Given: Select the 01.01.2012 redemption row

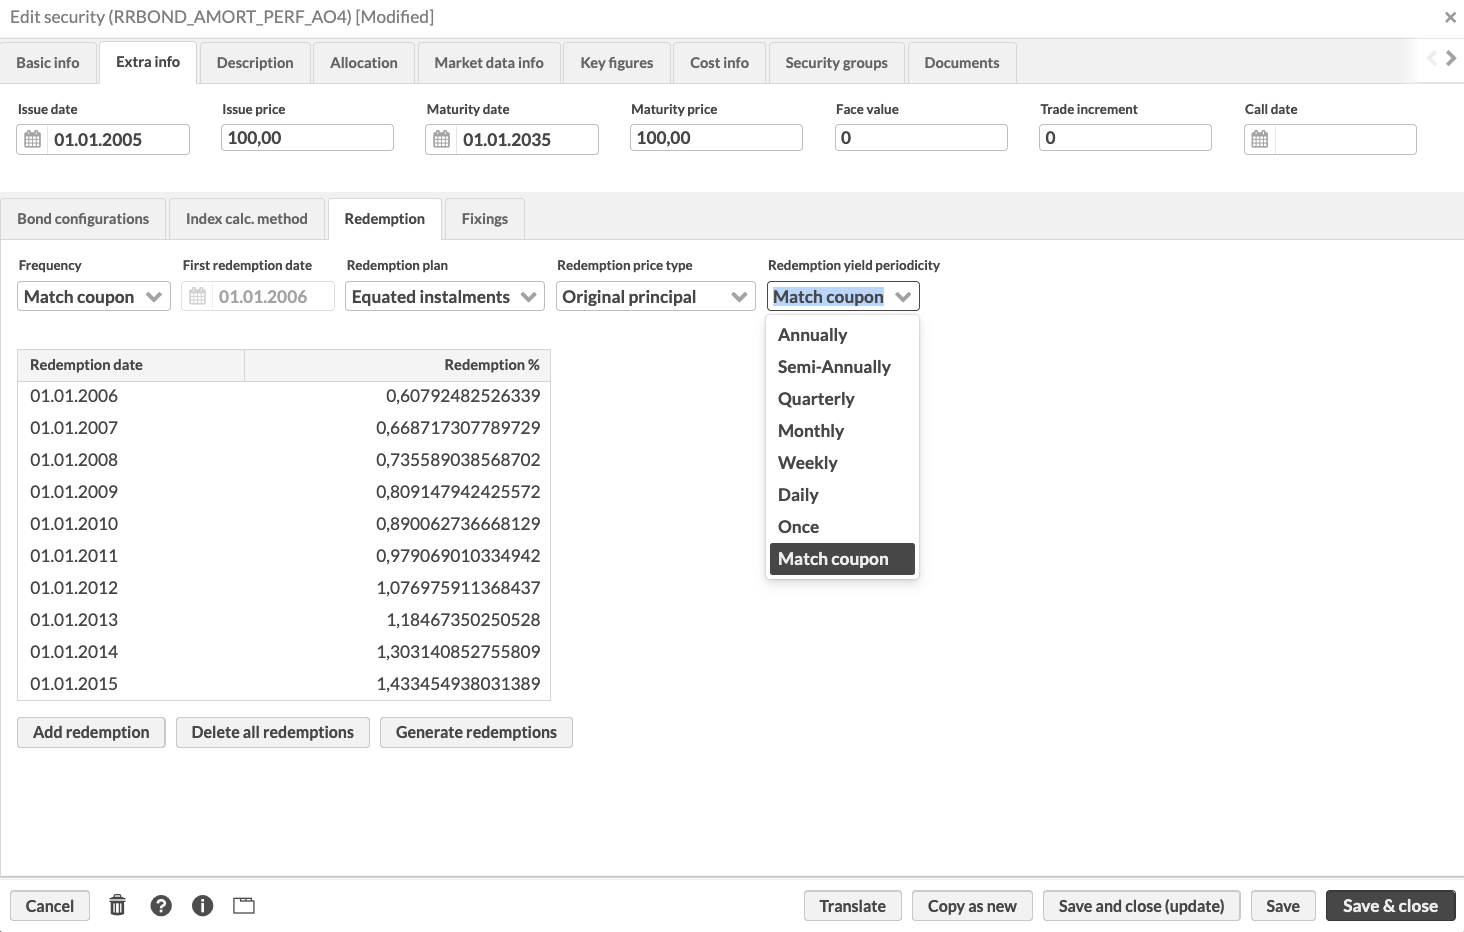Looking at the screenshot, I should 284,588.
